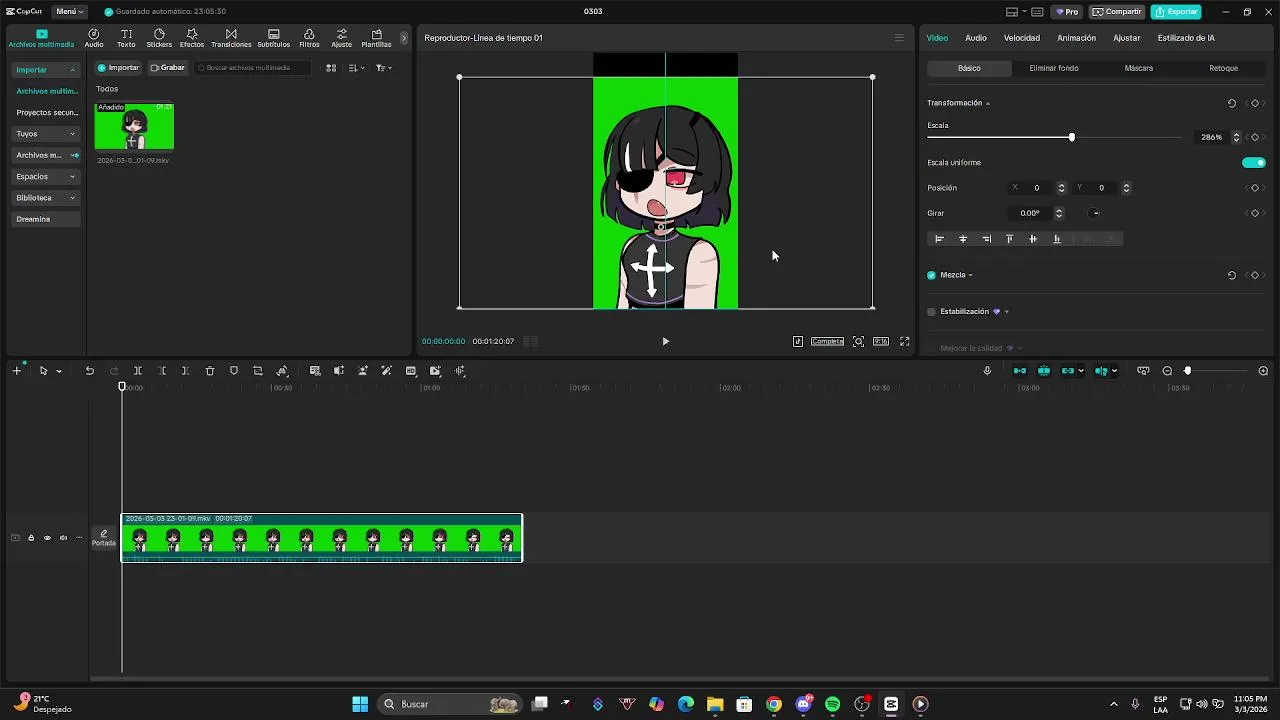Collapse the Transformación section
This screenshot has width=1280, height=720.
pos(988,104)
